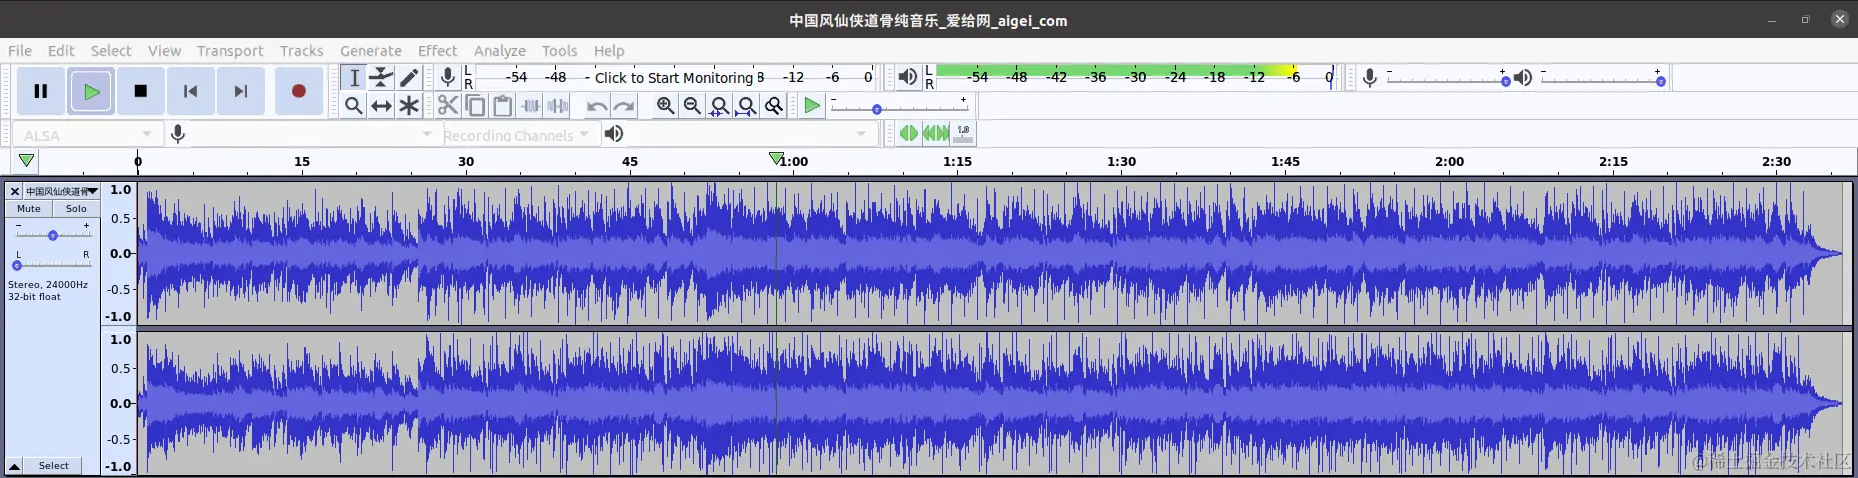Select the magnifier Zoom tool
This screenshot has width=1858, height=478.
coord(354,105)
